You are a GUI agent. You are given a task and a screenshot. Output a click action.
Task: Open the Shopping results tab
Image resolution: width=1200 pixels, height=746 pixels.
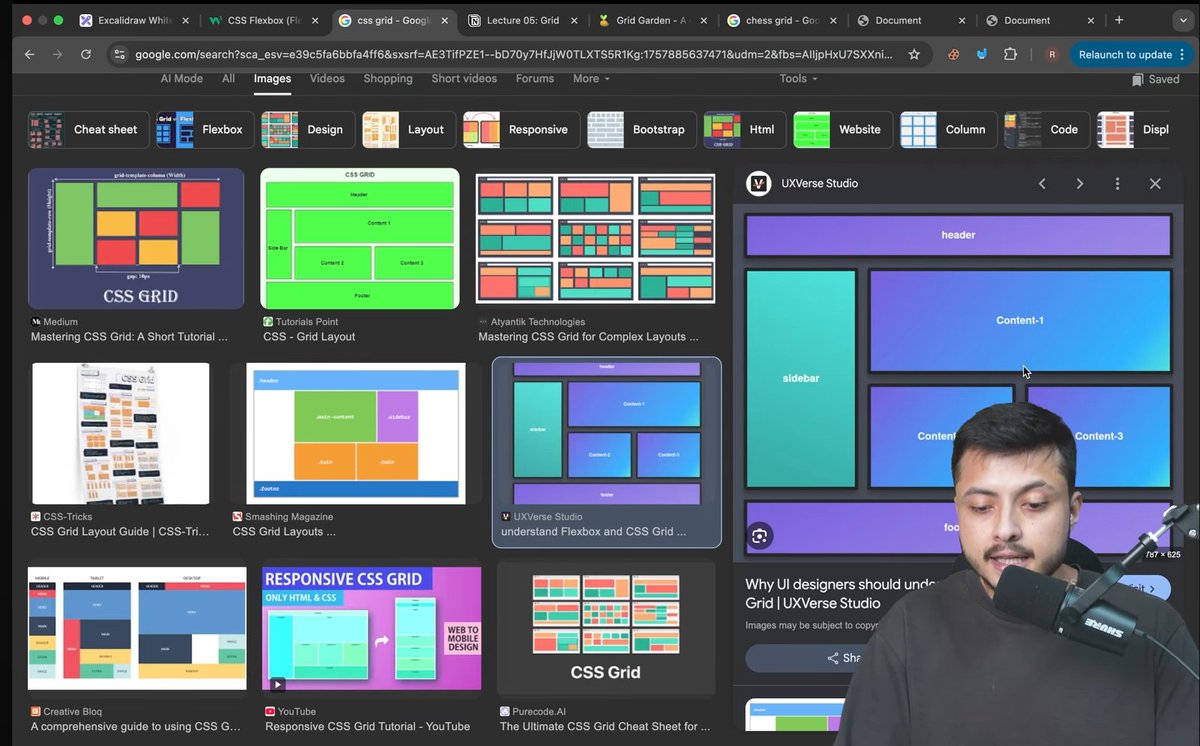click(388, 79)
